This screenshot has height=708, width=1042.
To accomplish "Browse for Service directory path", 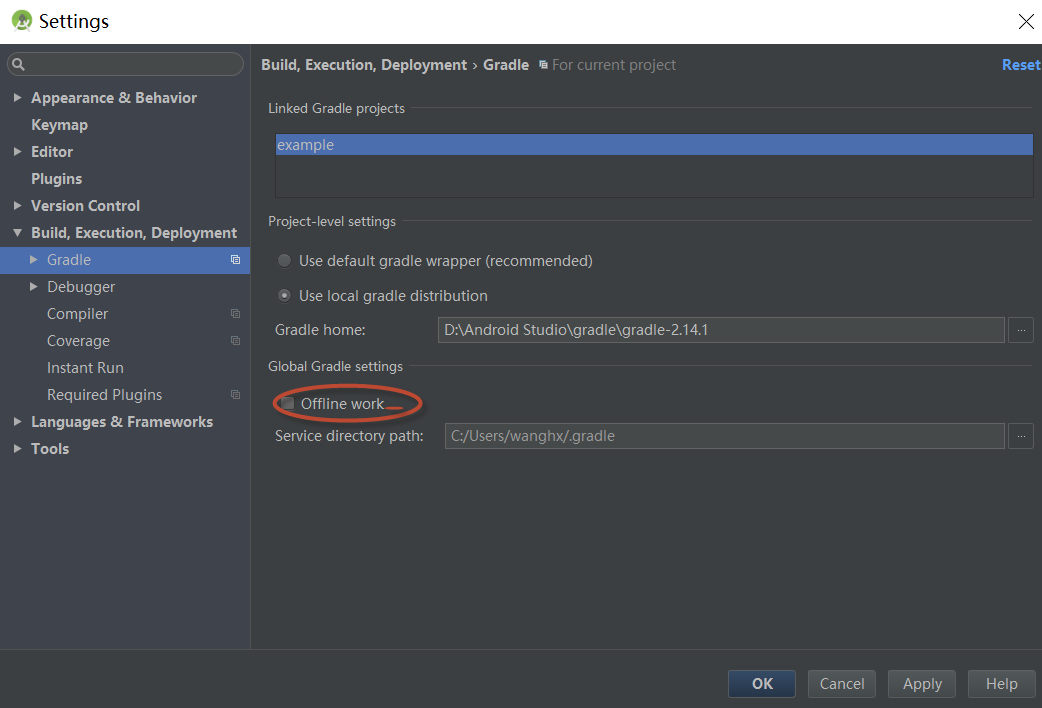I will pos(1020,436).
